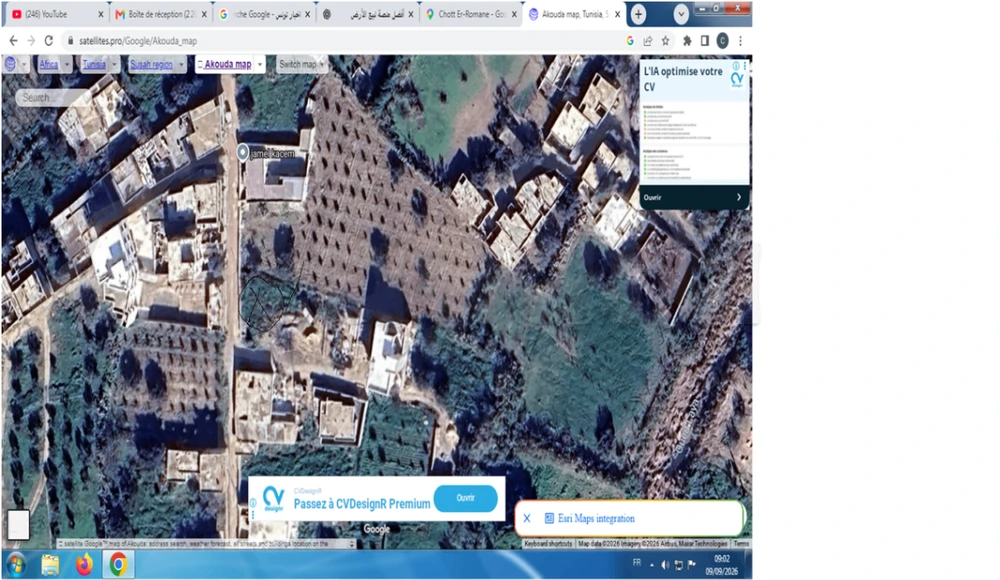Open Windows Start menu
The height and width of the screenshot is (580, 1000).
(x=16, y=565)
